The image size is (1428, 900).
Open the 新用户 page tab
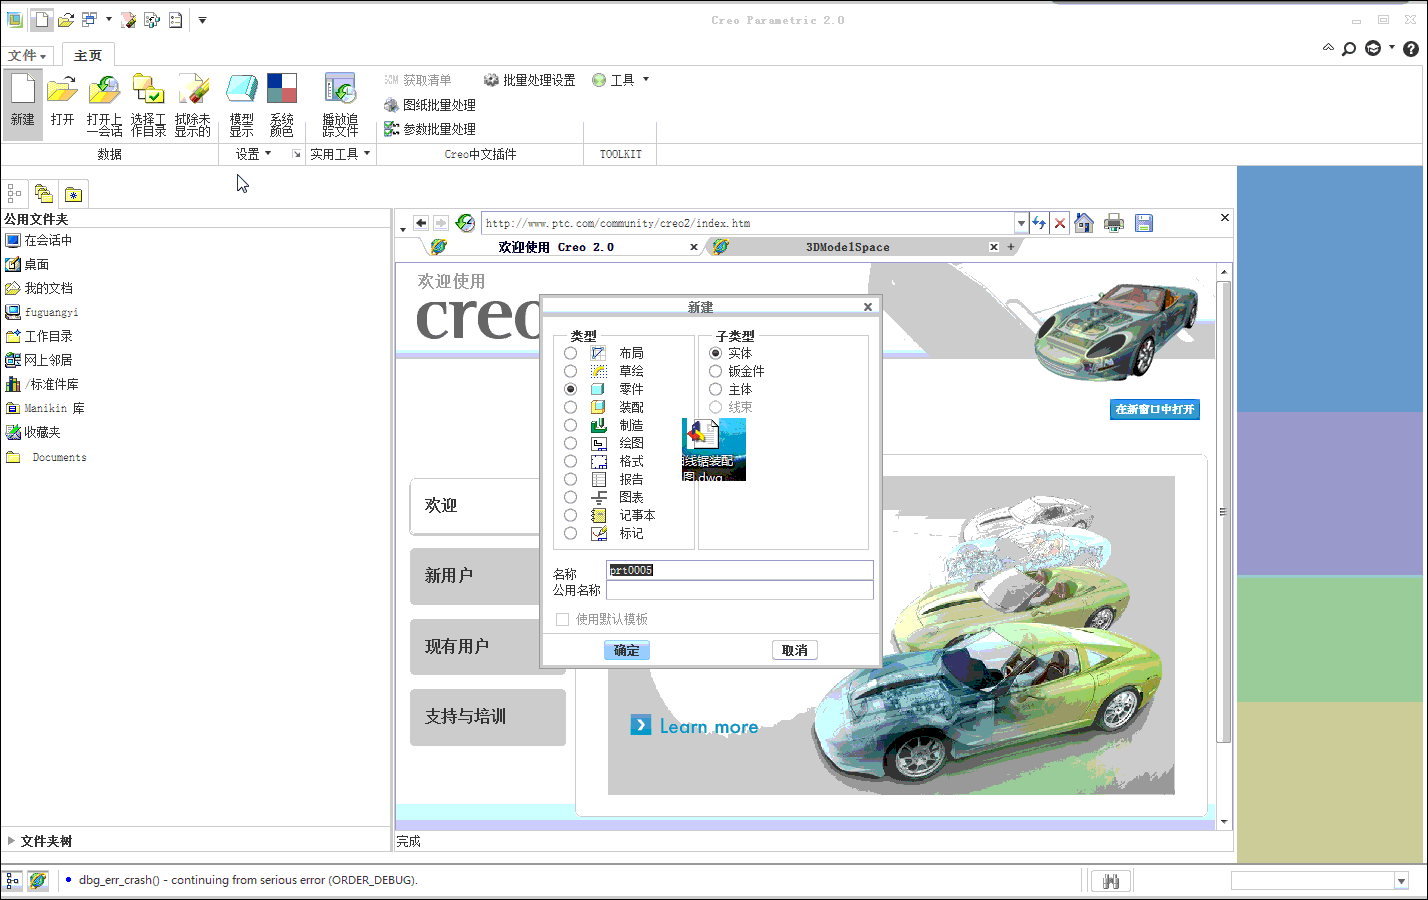pos(476,576)
